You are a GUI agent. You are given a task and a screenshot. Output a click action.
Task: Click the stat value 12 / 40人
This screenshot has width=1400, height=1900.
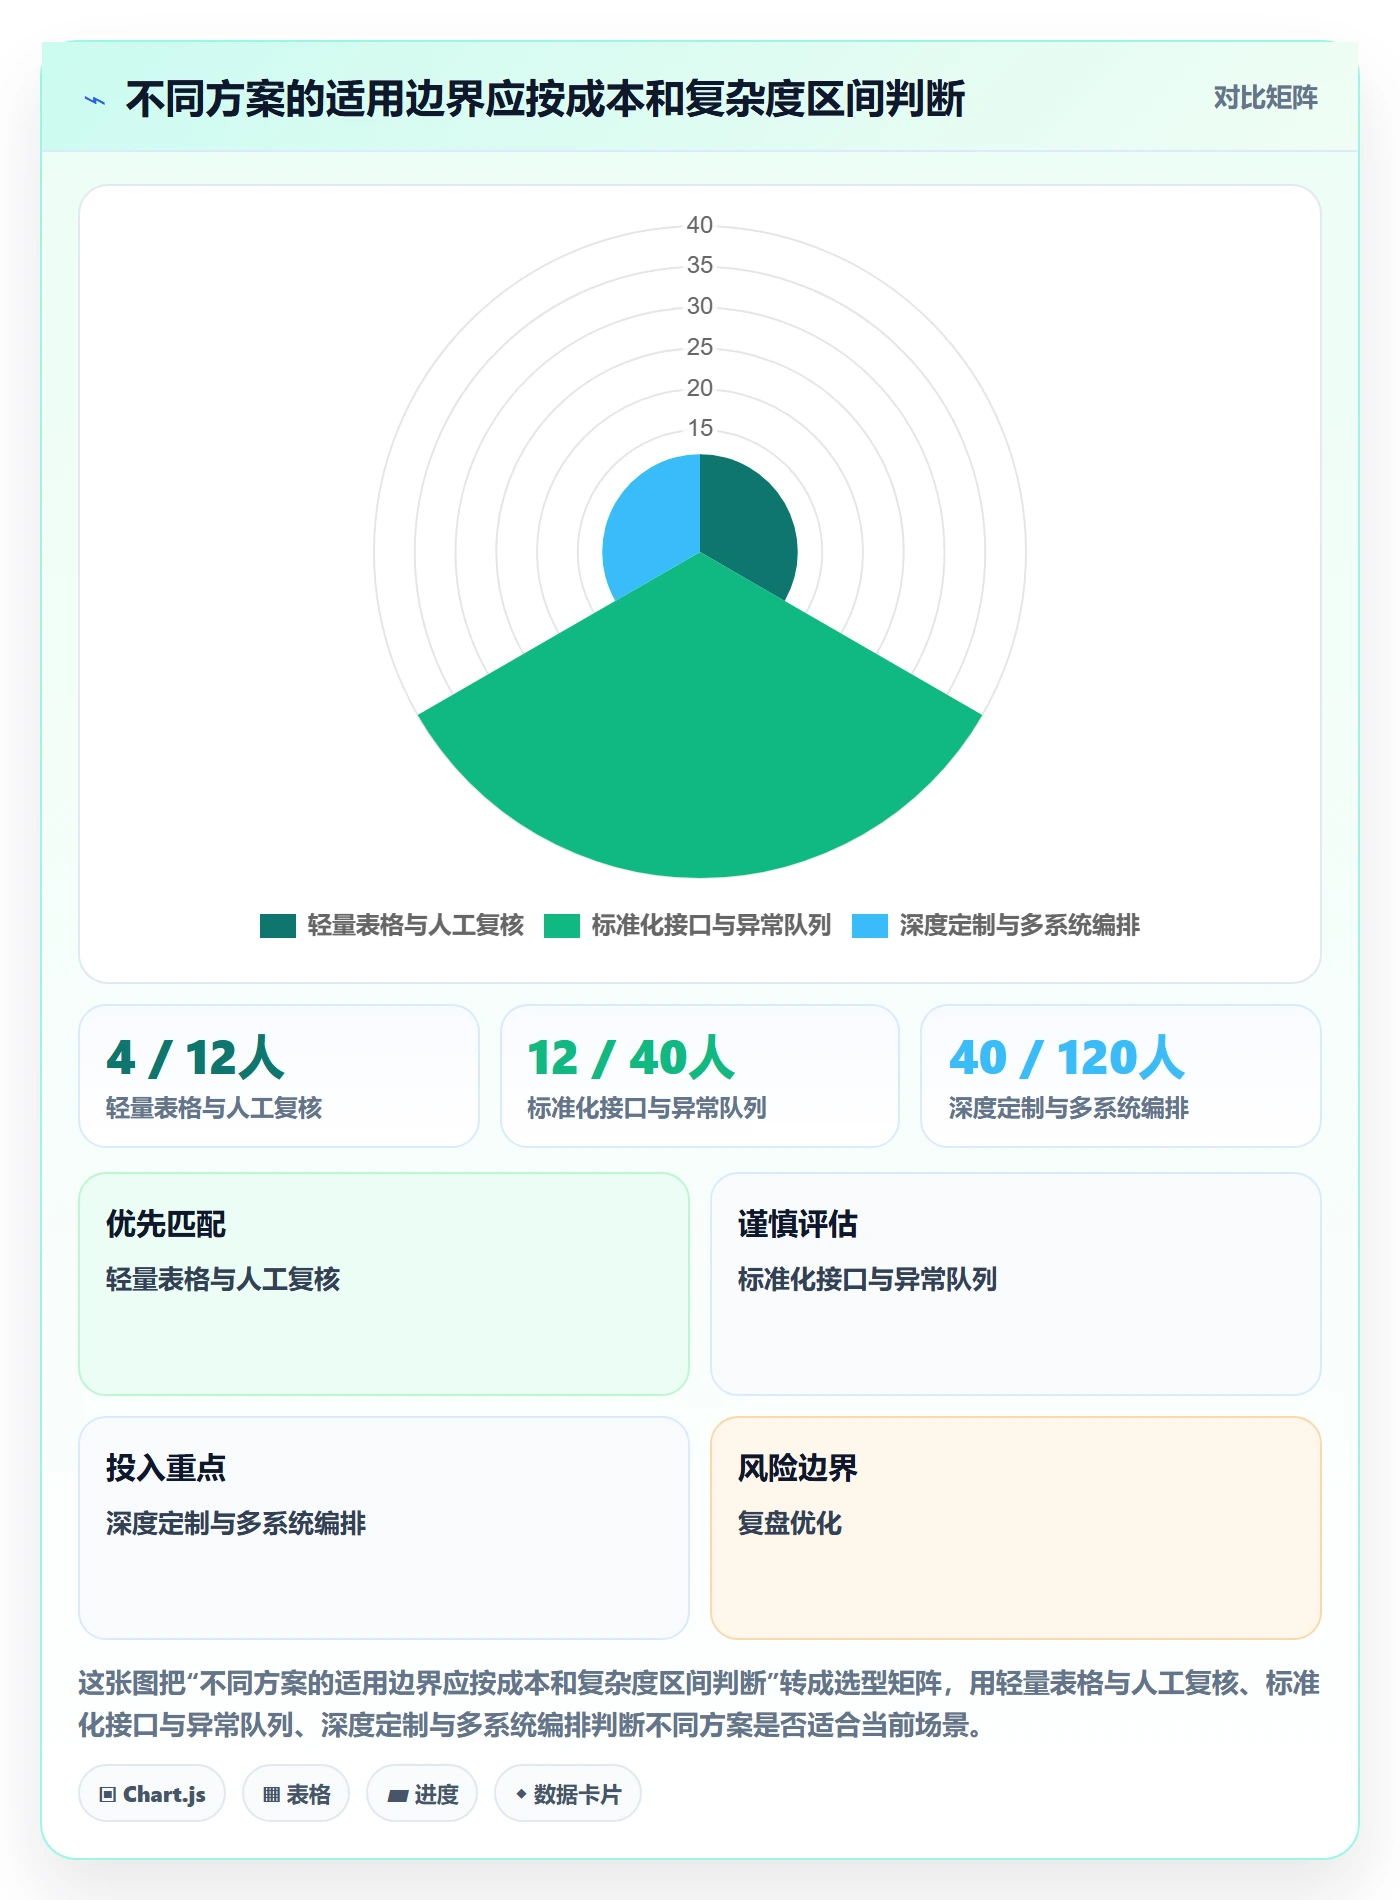(x=632, y=1057)
